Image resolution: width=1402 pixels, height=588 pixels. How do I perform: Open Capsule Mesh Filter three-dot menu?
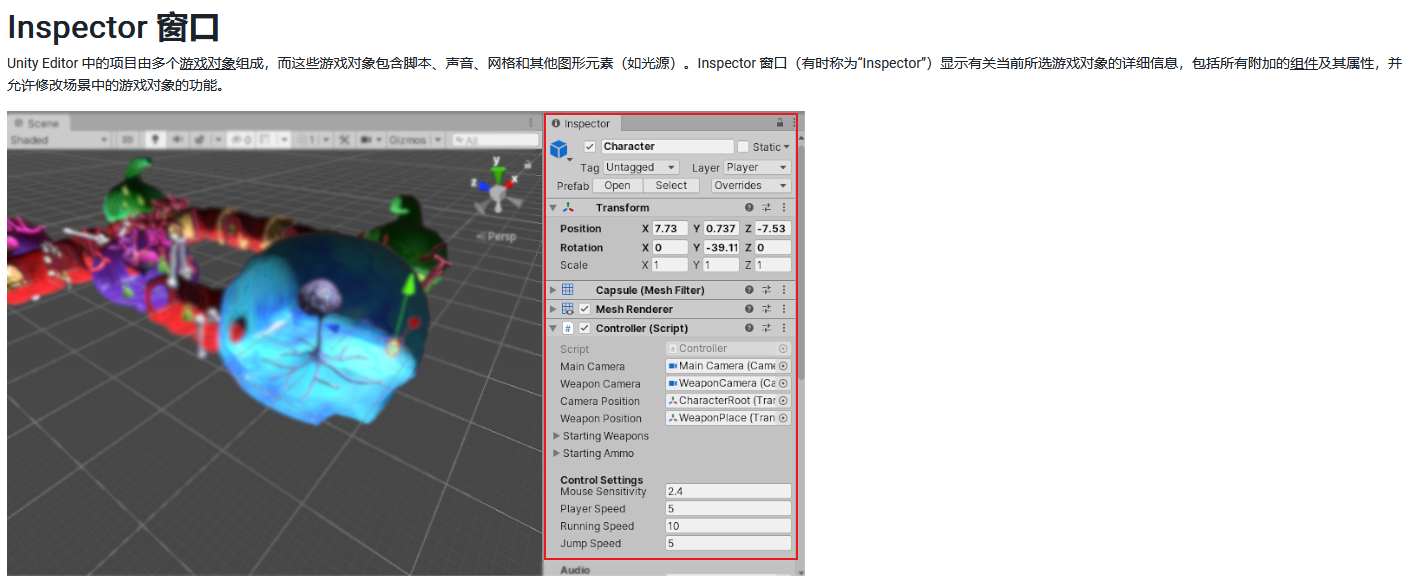[x=784, y=290]
